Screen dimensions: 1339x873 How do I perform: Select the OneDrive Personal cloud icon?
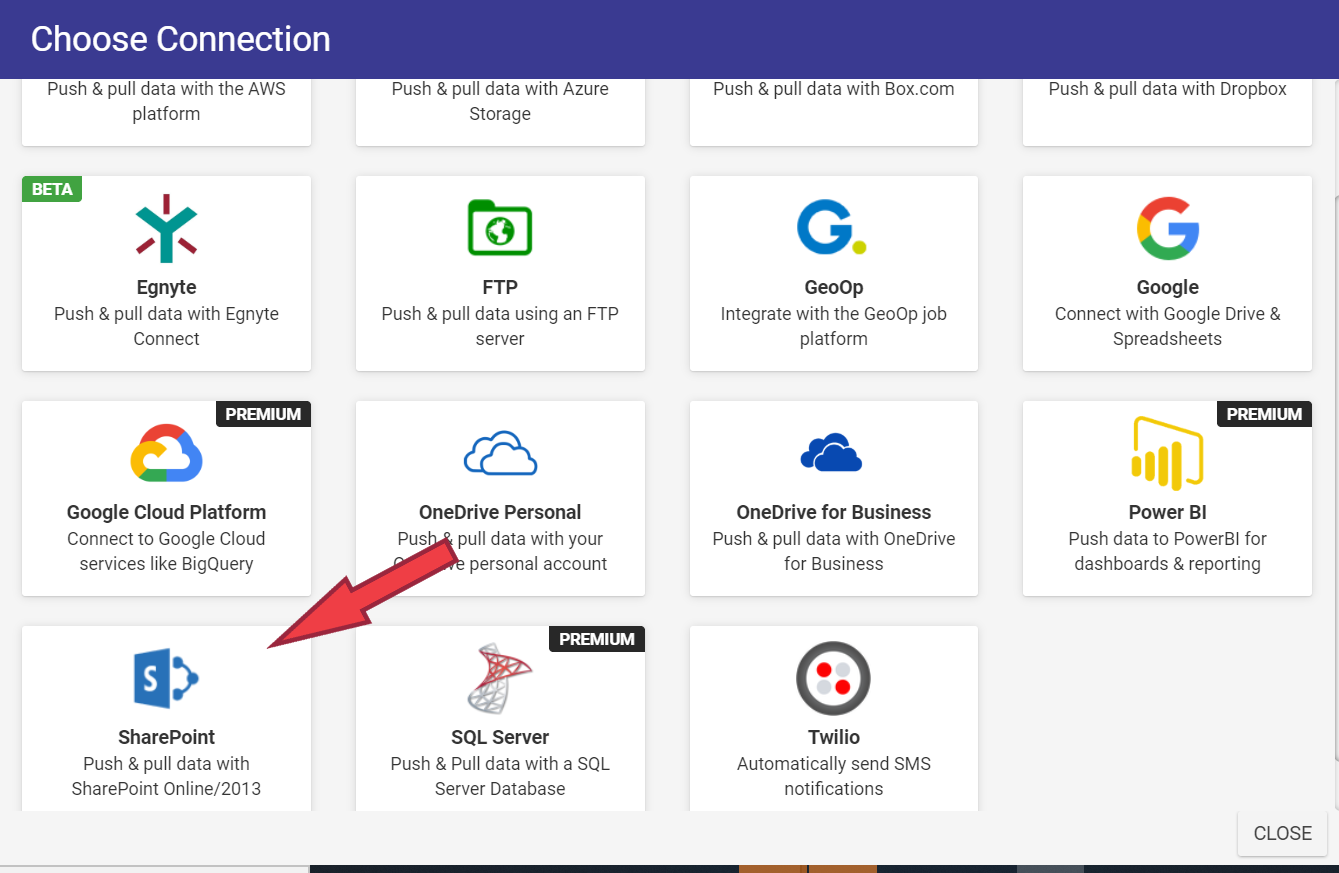[500, 453]
